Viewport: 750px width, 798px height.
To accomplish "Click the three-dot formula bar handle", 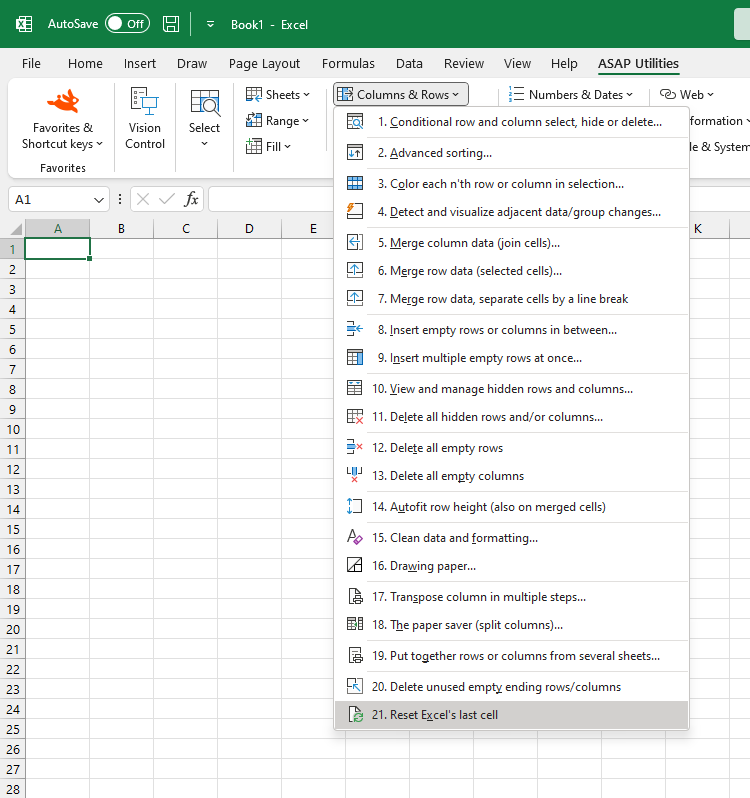I will tap(120, 199).
